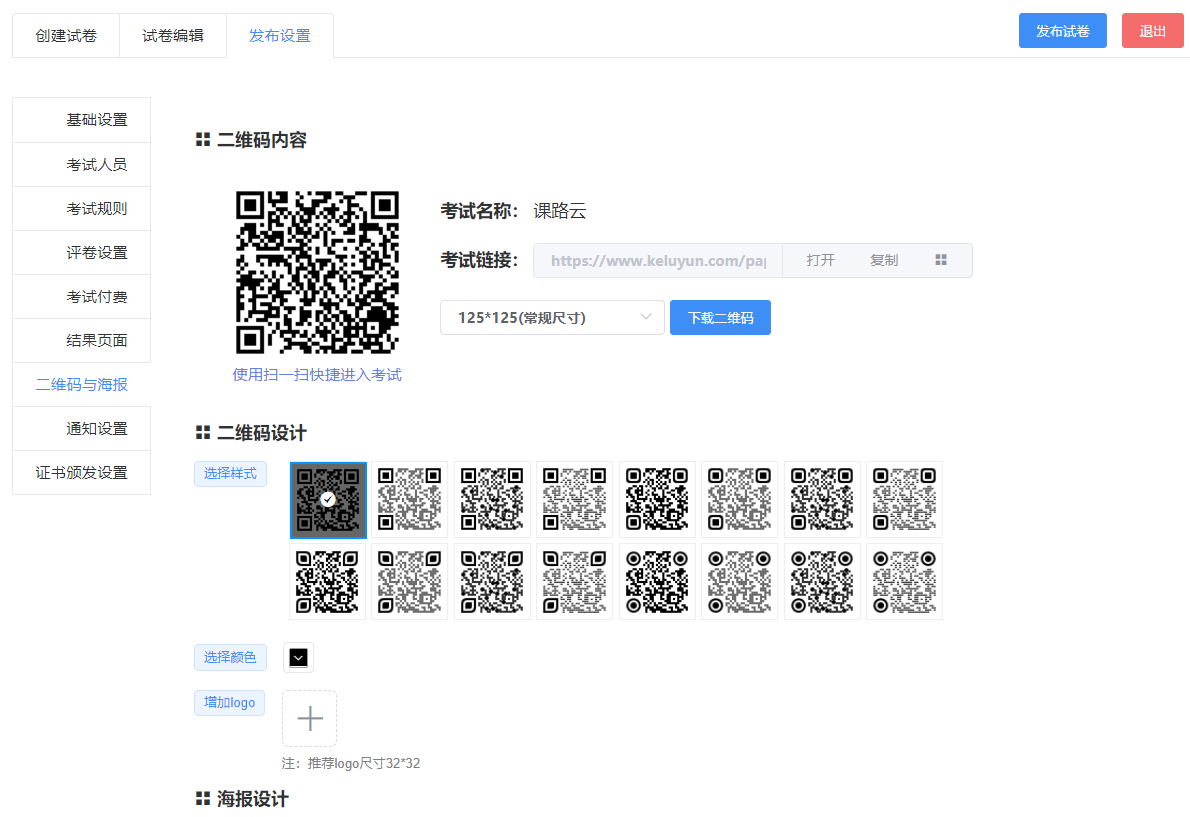Open 考试付费 in the sidebar
The width and height of the screenshot is (1190, 817).
82,297
